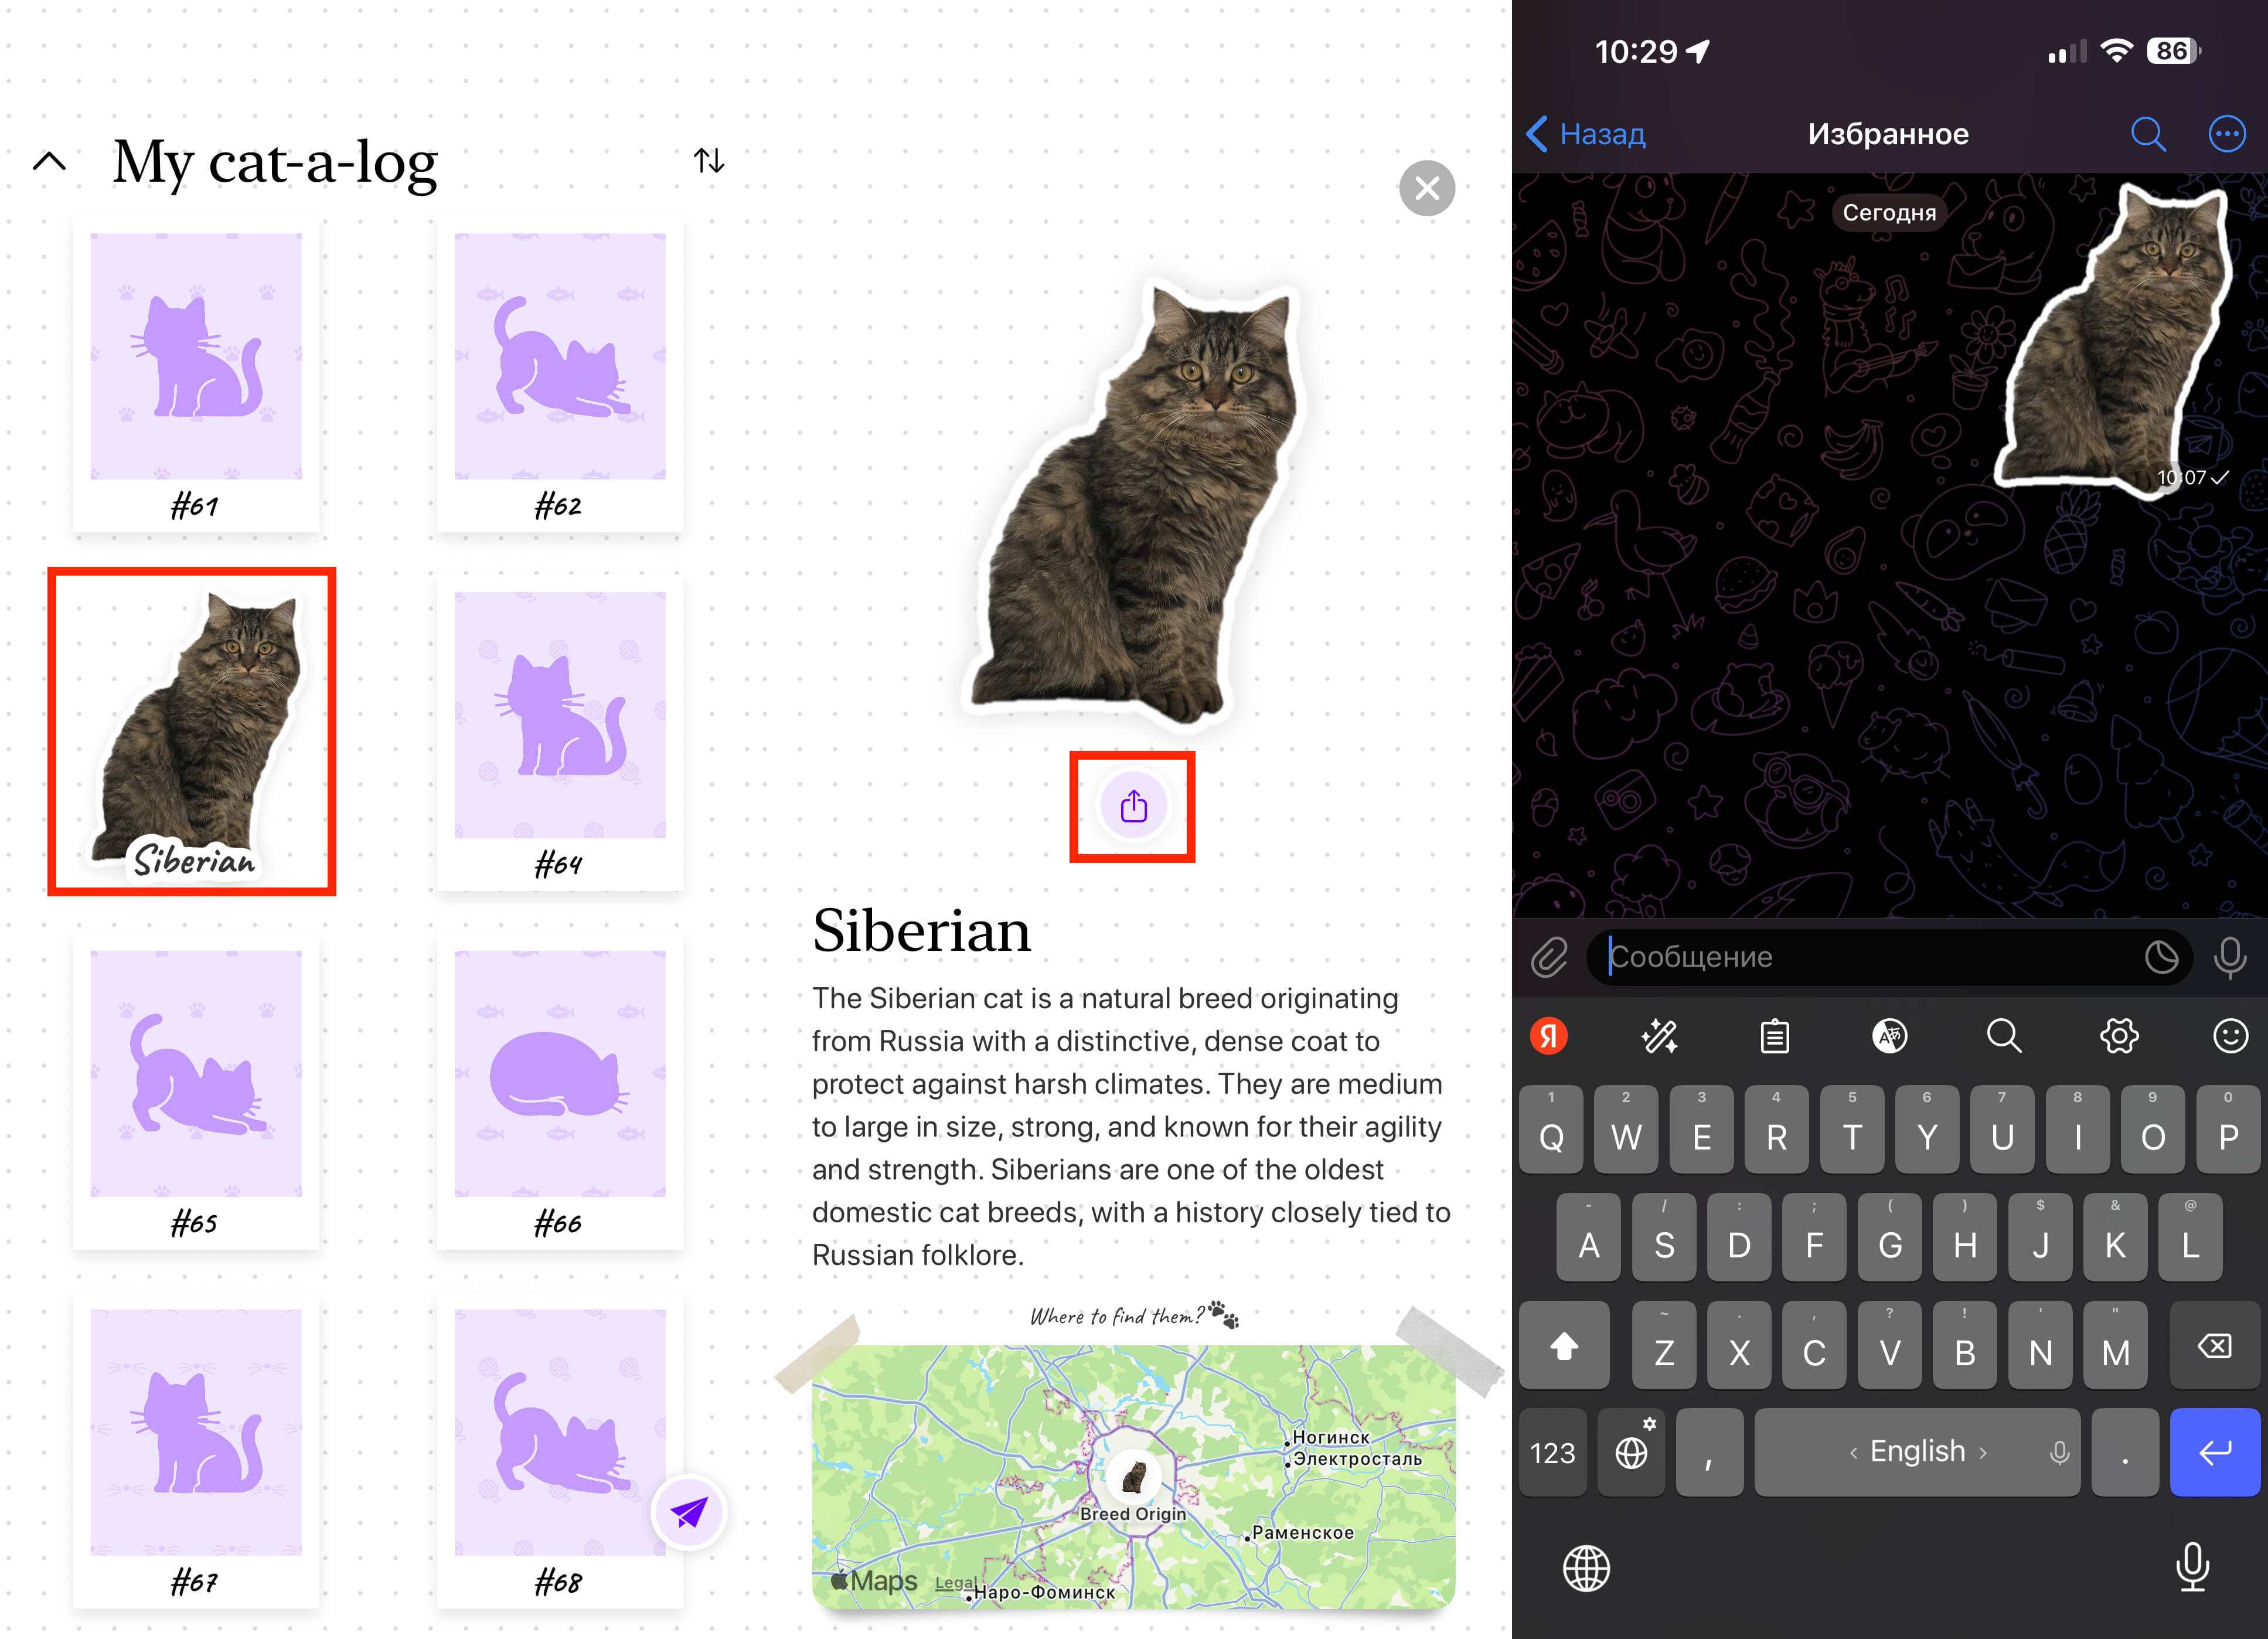Screen dimensions: 2268x1639
Task: Tap the purple paper plane send button
Action: (x=688, y=1511)
